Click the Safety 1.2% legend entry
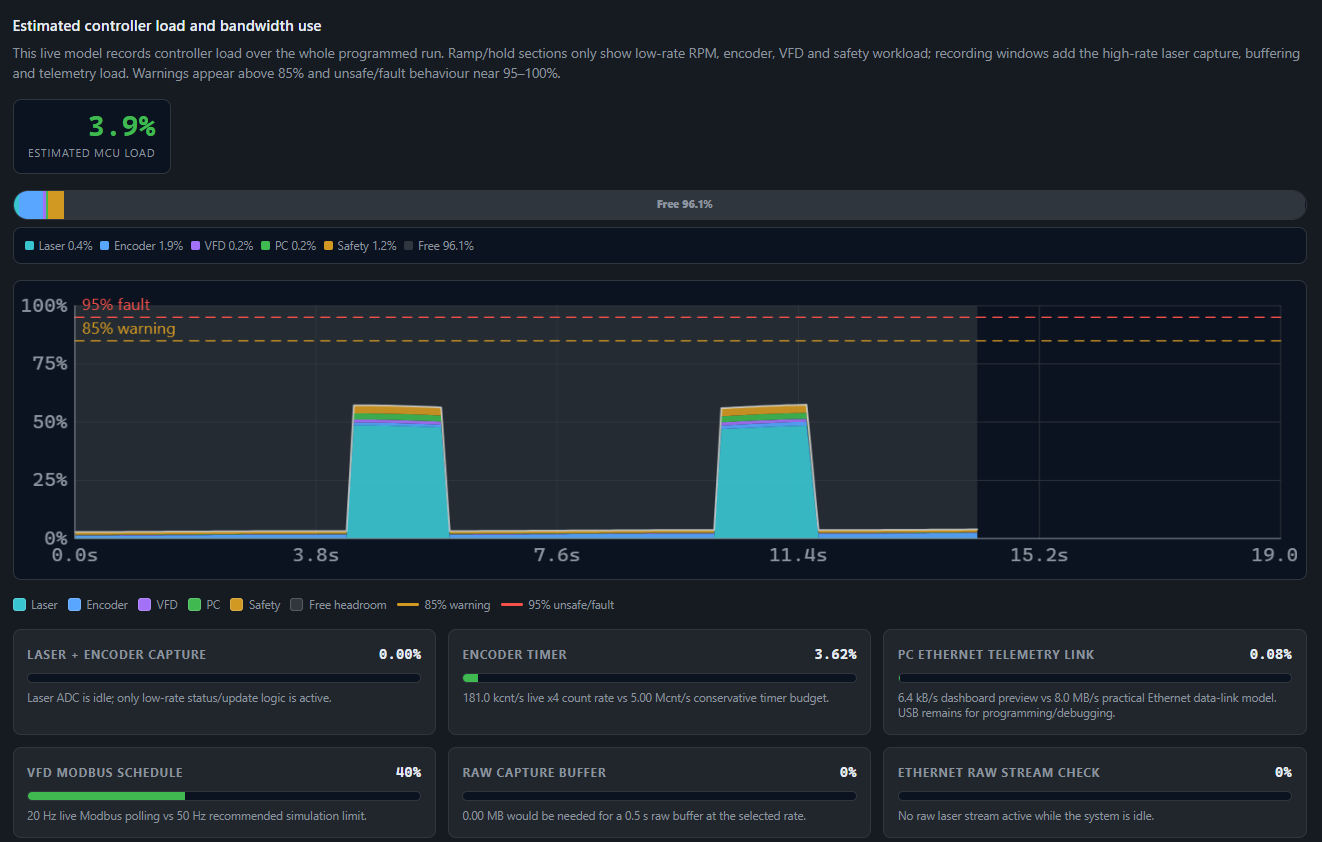The image size is (1322, 842). [x=361, y=246]
